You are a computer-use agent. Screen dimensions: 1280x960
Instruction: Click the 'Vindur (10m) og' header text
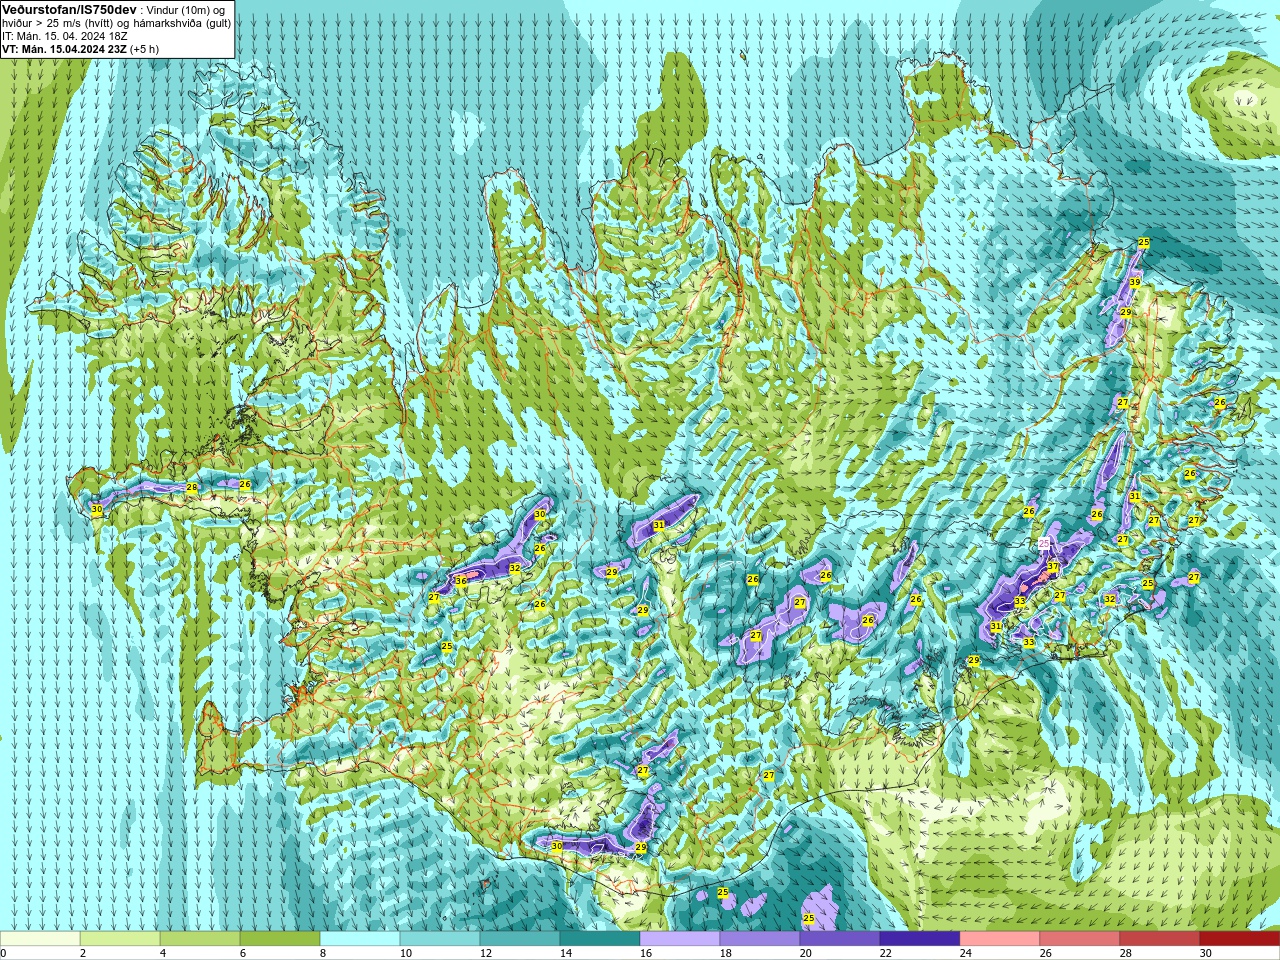[x=186, y=9]
